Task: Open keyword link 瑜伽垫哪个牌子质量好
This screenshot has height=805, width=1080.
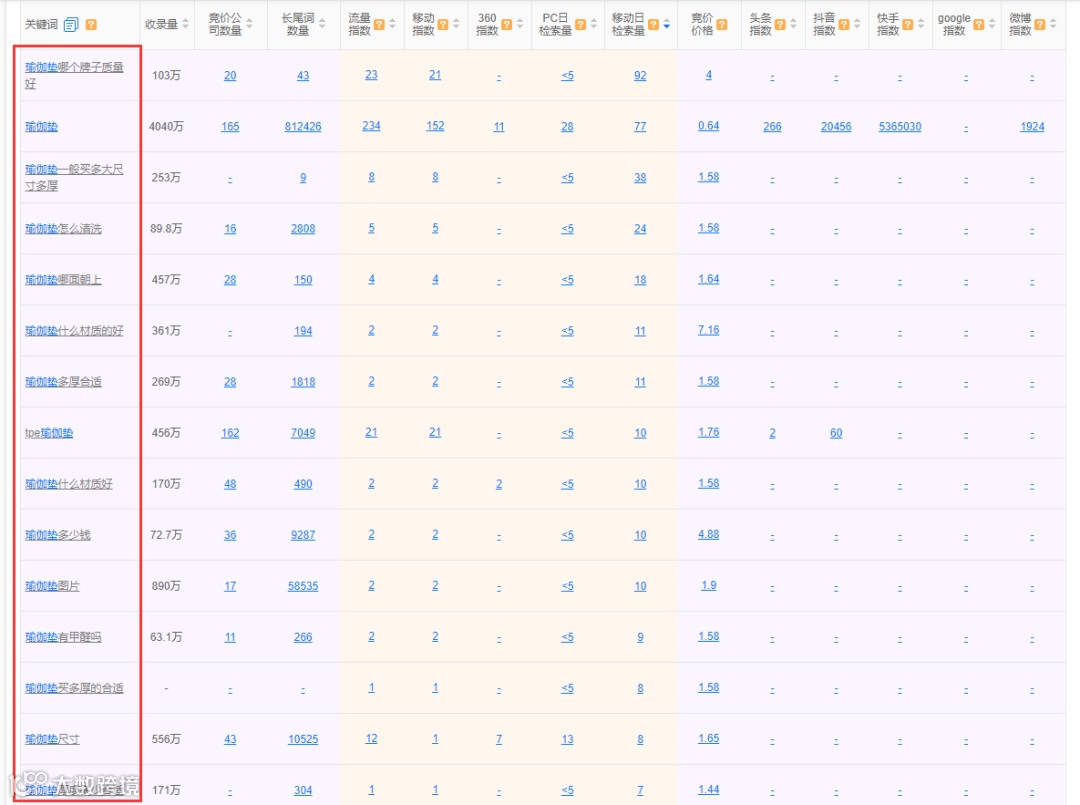Action: pyautogui.click(x=74, y=75)
